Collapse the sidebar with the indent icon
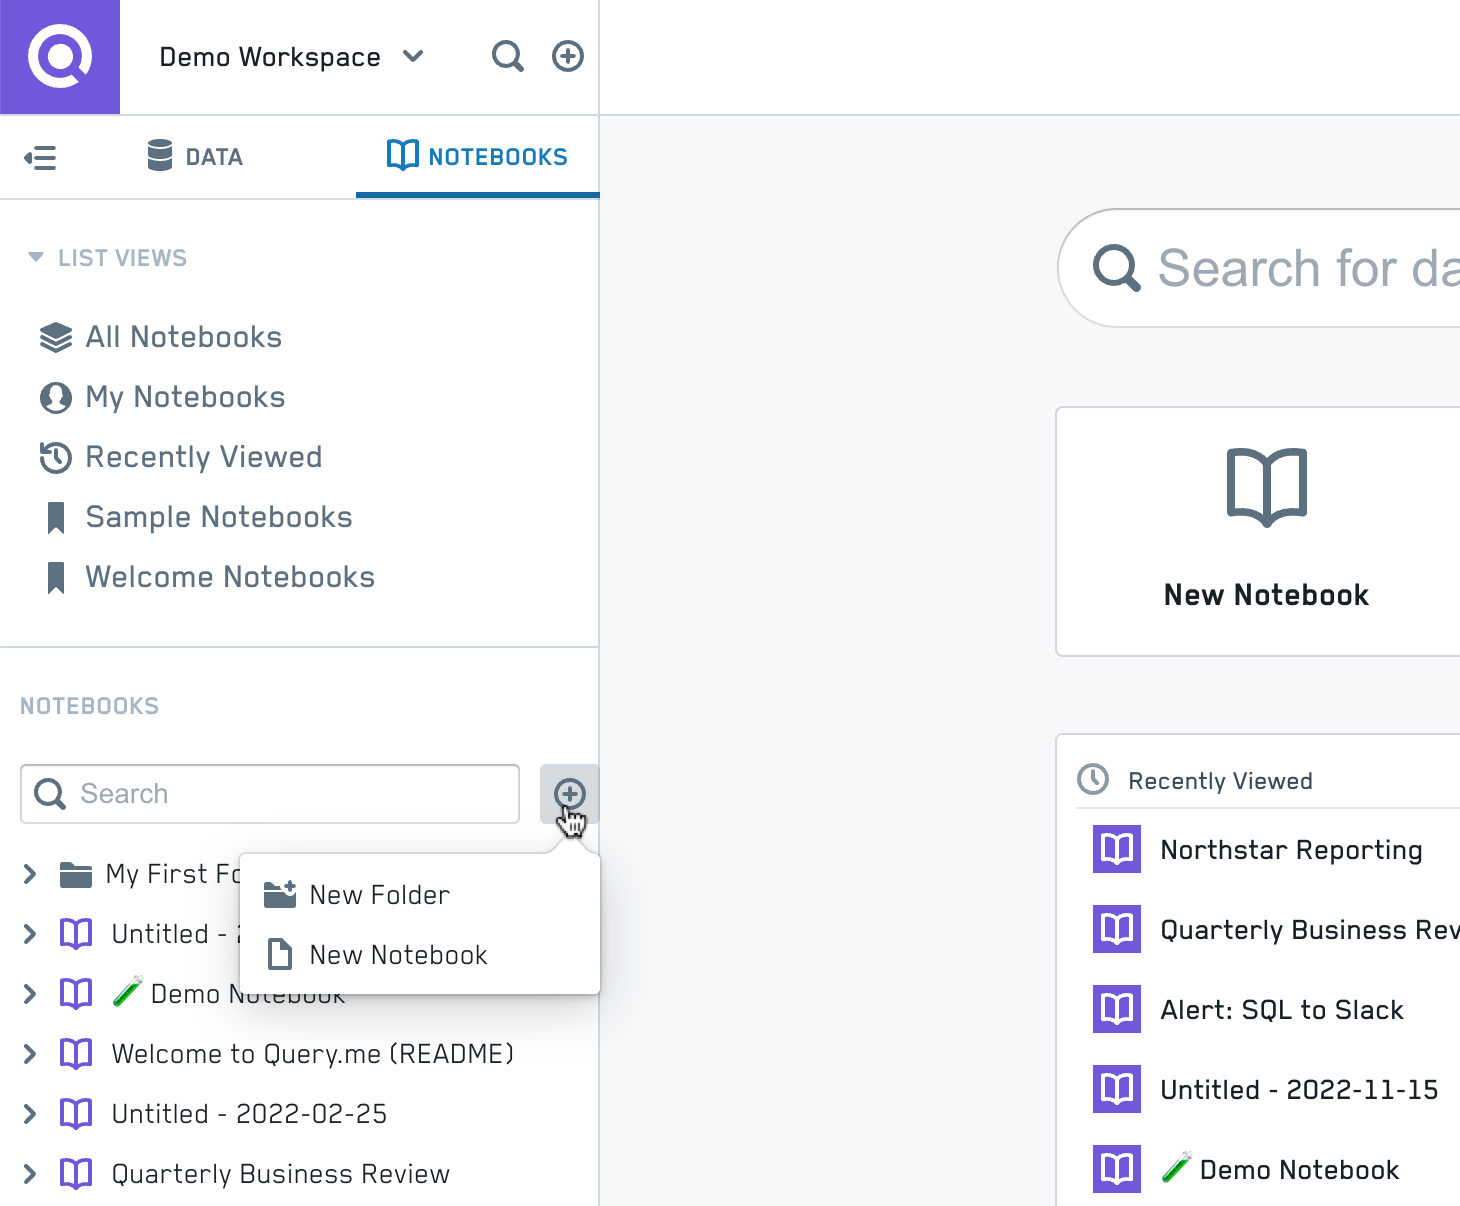This screenshot has height=1206, width=1460. 40,157
